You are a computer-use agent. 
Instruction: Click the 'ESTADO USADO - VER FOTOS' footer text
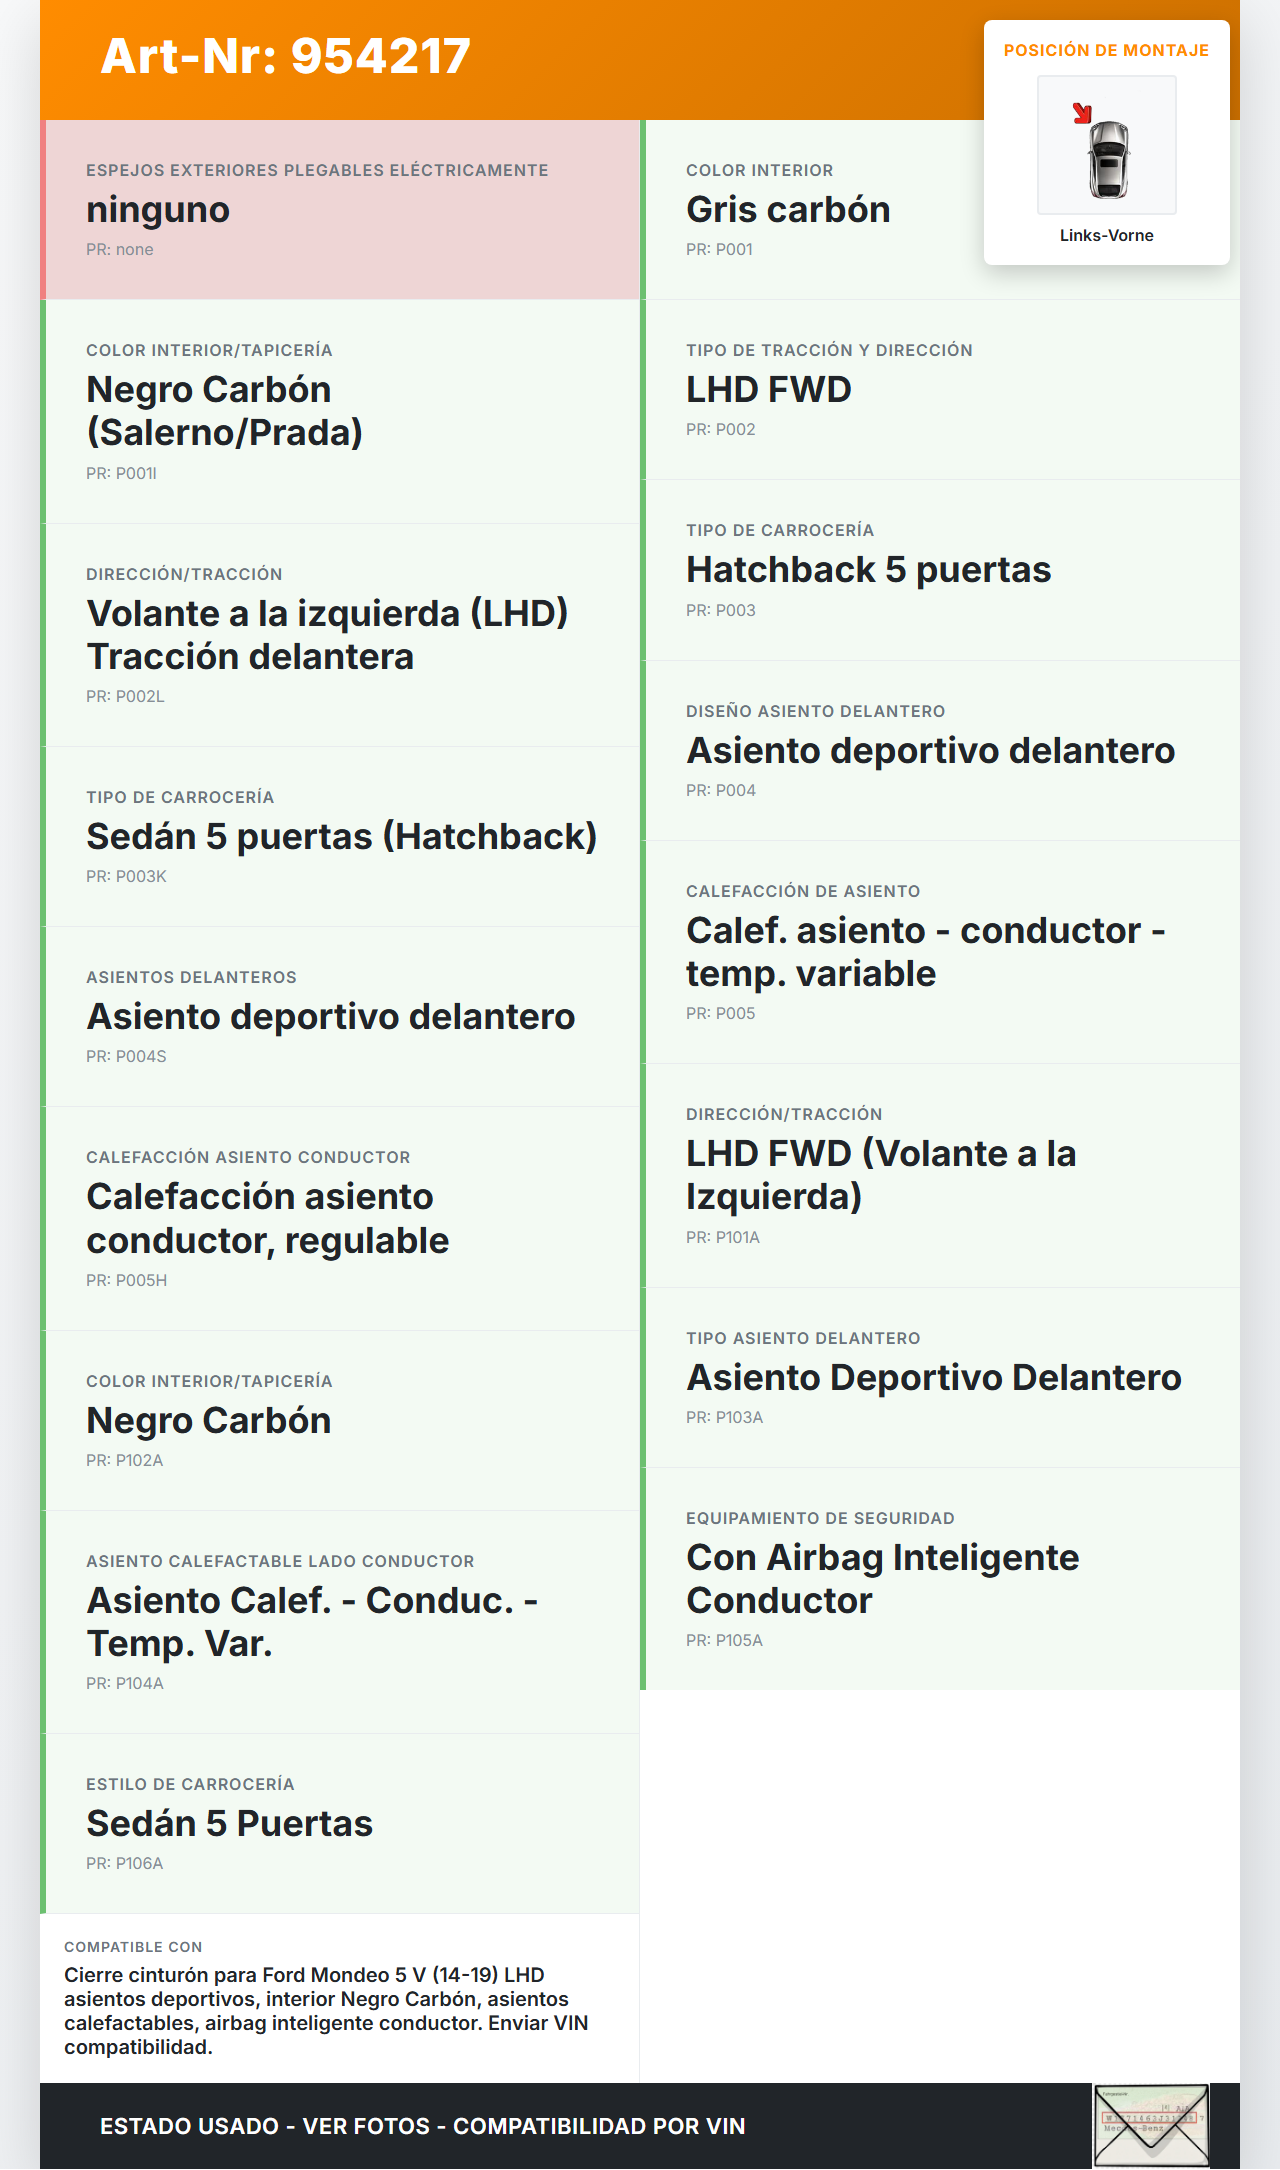click(x=422, y=2126)
